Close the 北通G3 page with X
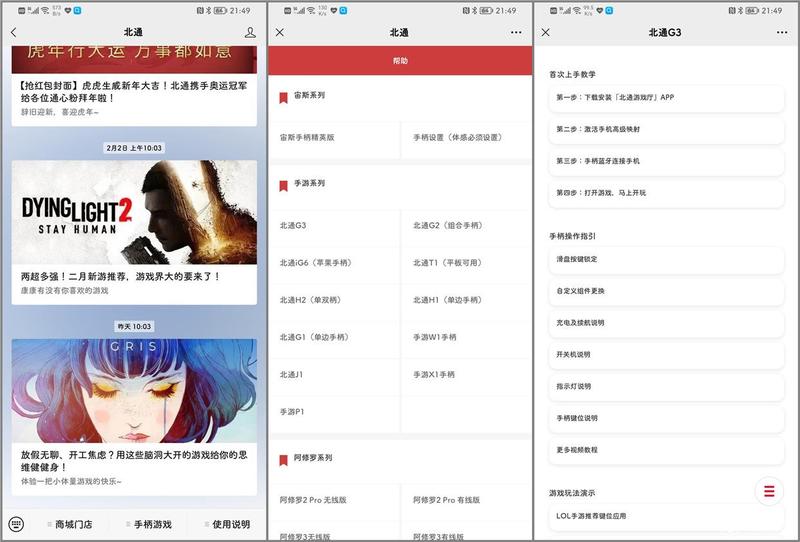Viewport: 800px width, 542px height. pos(545,32)
